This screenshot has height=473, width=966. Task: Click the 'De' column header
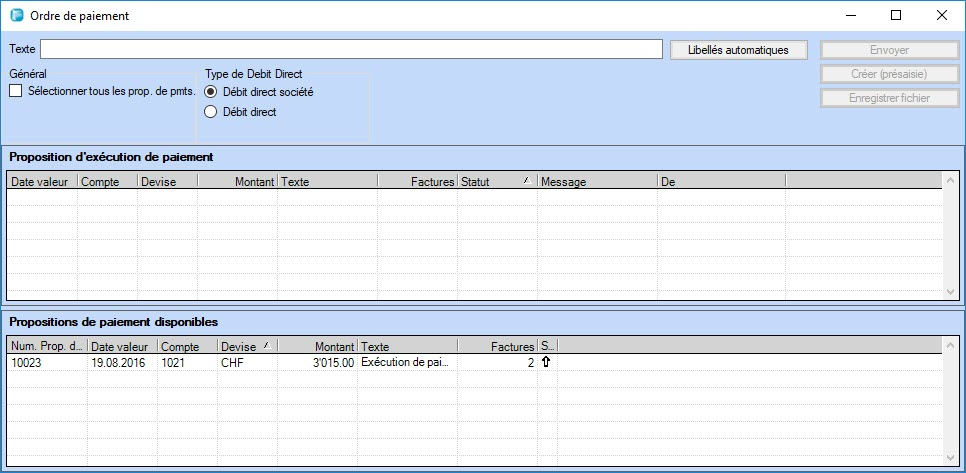[720, 182]
